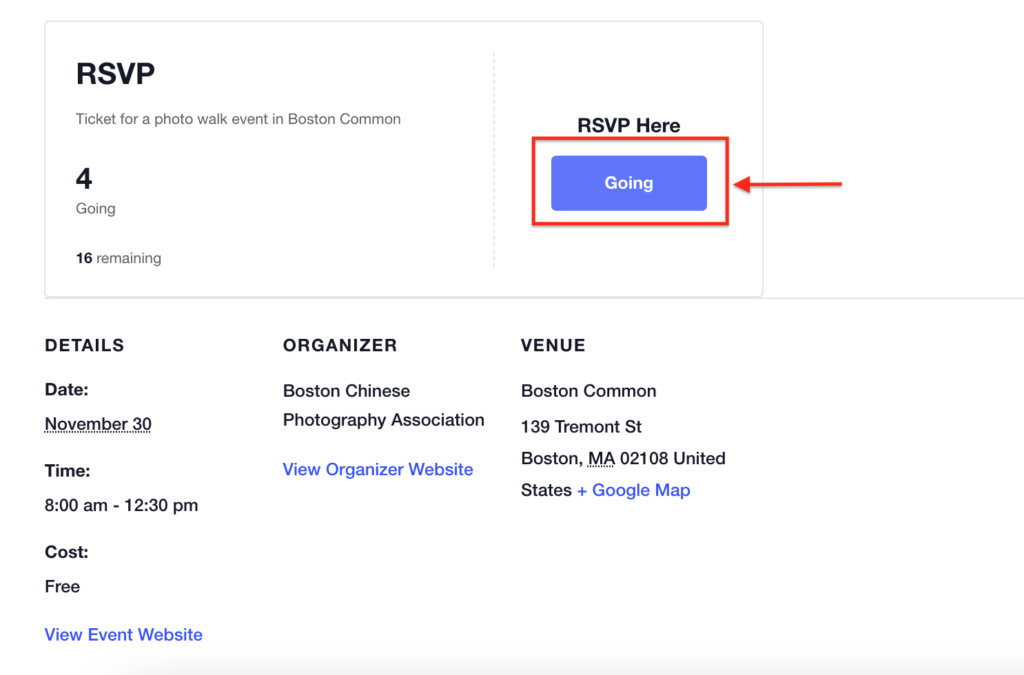The height and width of the screenshot is (675, 1024).
Task: Click the MA state abbreviation
Action: (x=601, y=459)
